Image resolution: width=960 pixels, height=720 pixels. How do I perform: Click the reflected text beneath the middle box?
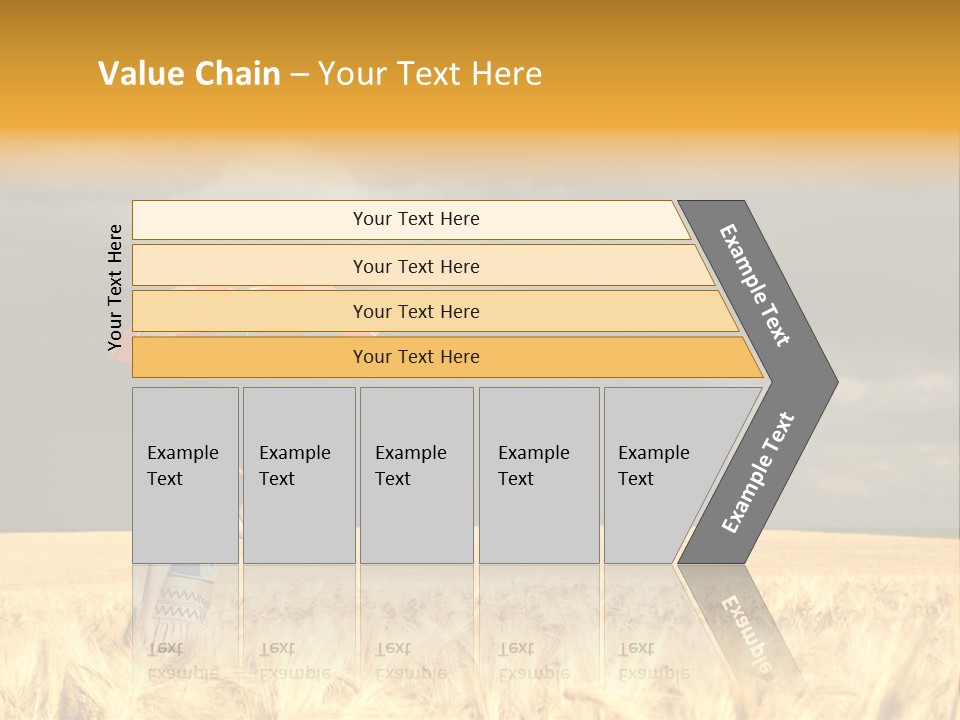(411, 660)
